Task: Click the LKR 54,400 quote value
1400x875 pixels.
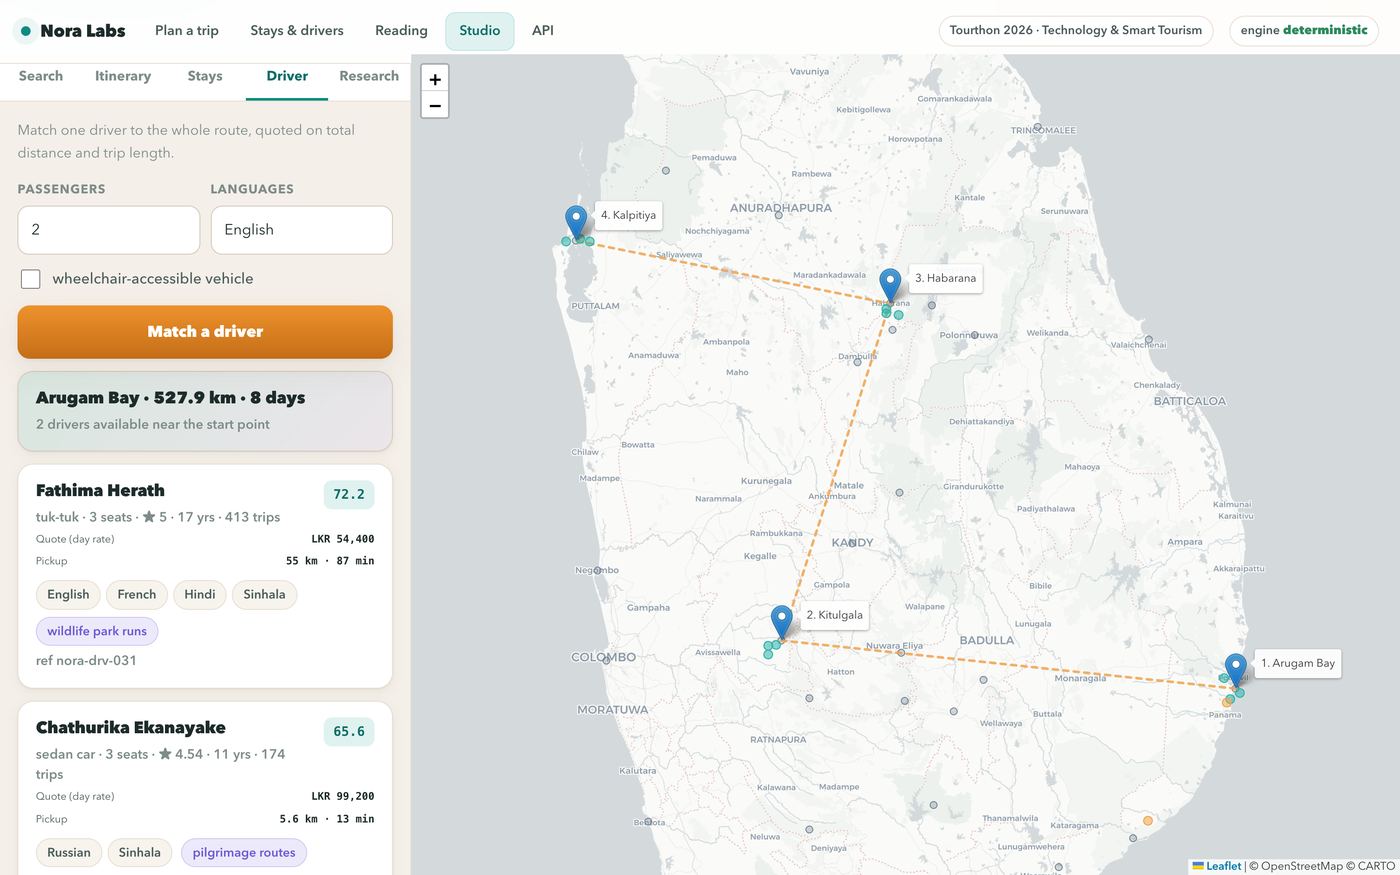Action: pos(343,539)
